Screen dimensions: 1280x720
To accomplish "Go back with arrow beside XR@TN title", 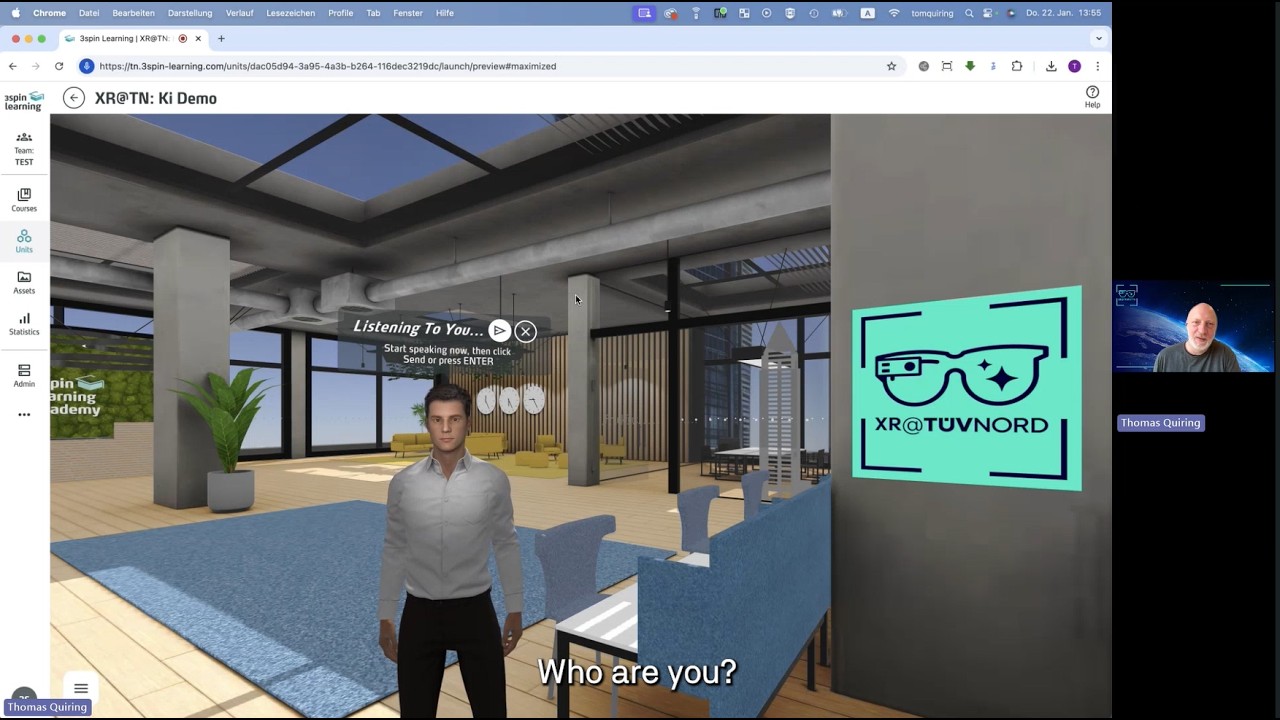I will coord(74,98).
